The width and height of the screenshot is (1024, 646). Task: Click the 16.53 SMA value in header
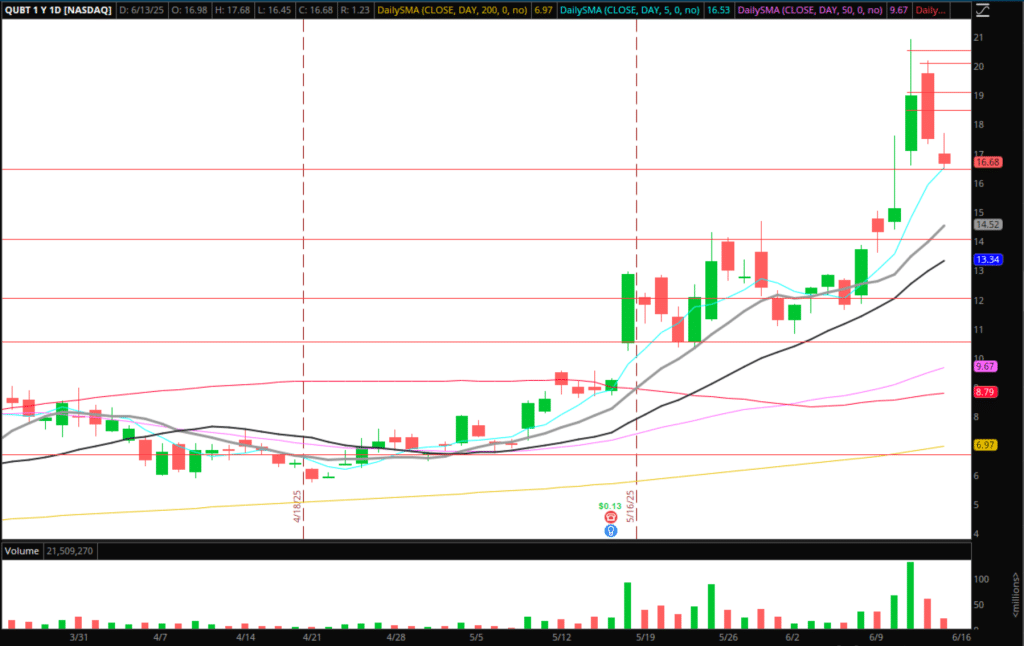pyautogui.click(x=718, y=10)
